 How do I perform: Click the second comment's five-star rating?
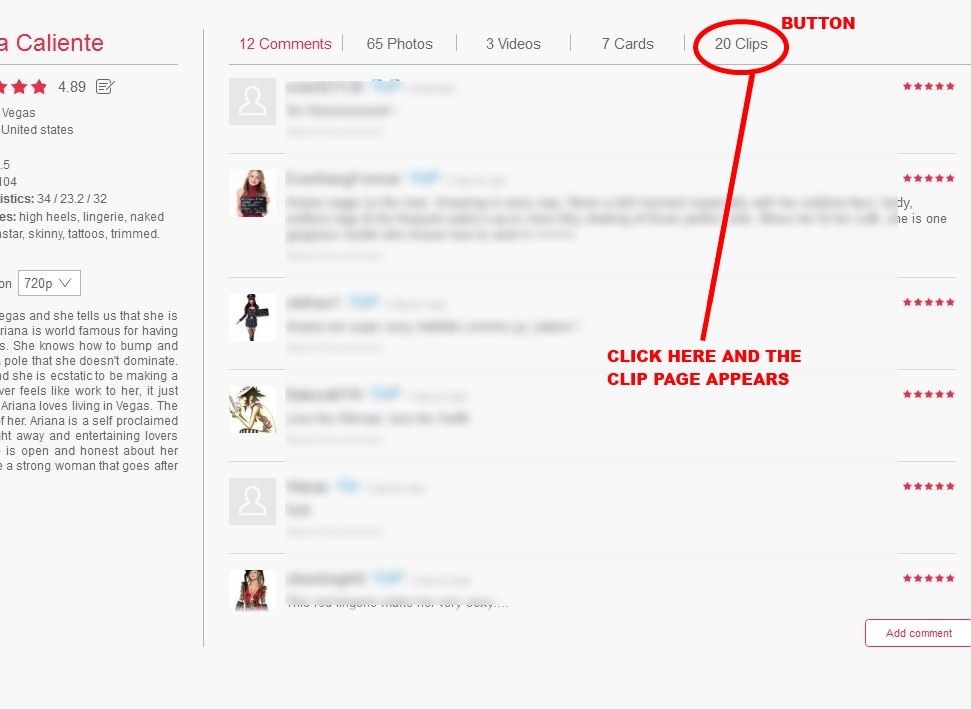pos(928,179)
